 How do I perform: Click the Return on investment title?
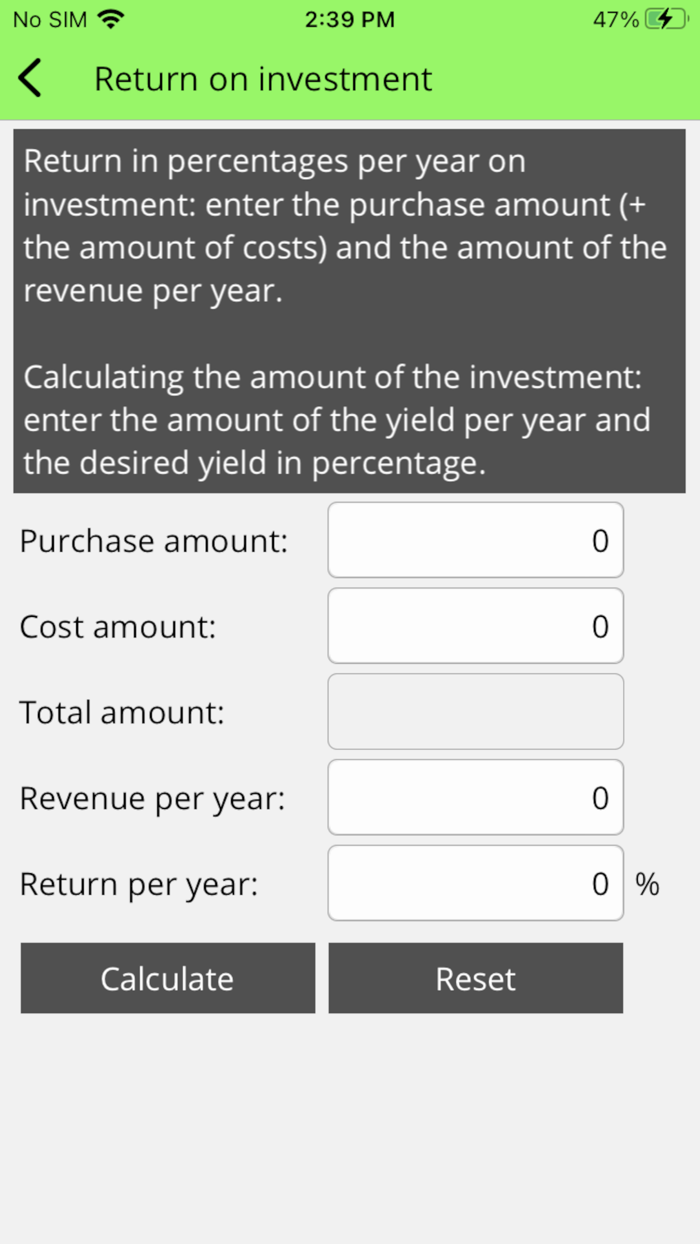(262, 78)
